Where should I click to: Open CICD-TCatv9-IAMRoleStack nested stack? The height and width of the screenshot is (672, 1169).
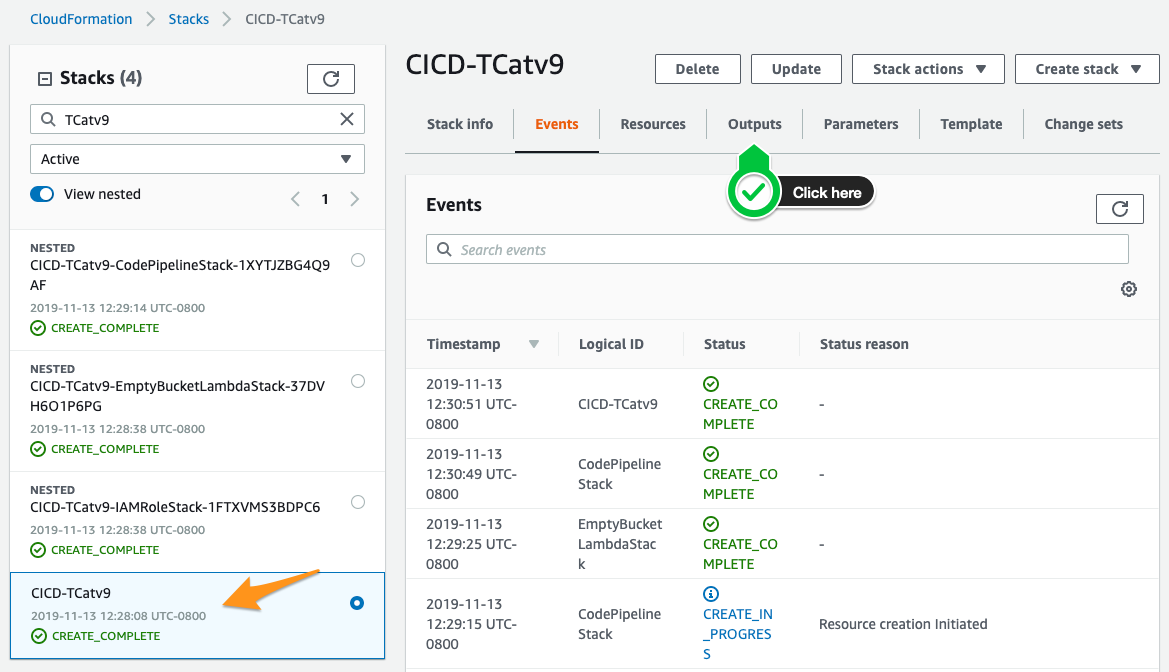[x=175, y=507]
